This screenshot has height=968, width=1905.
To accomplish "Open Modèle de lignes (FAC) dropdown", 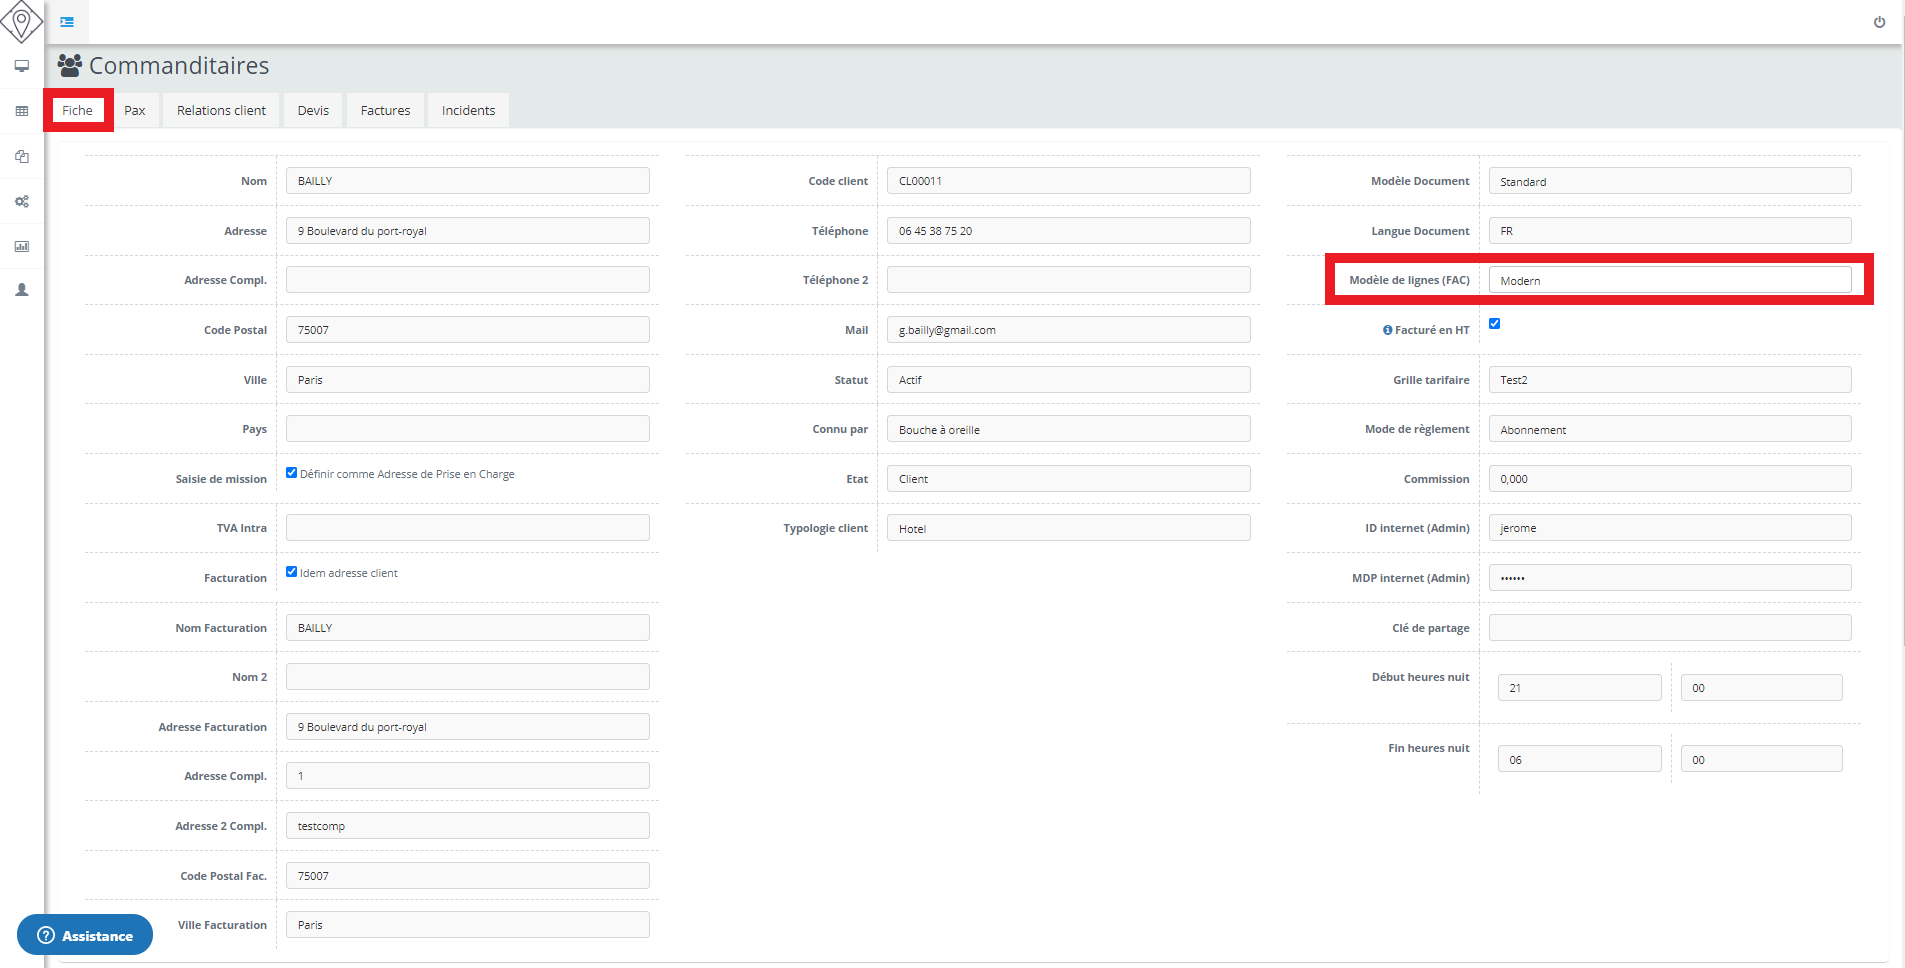I will 1669,281.
